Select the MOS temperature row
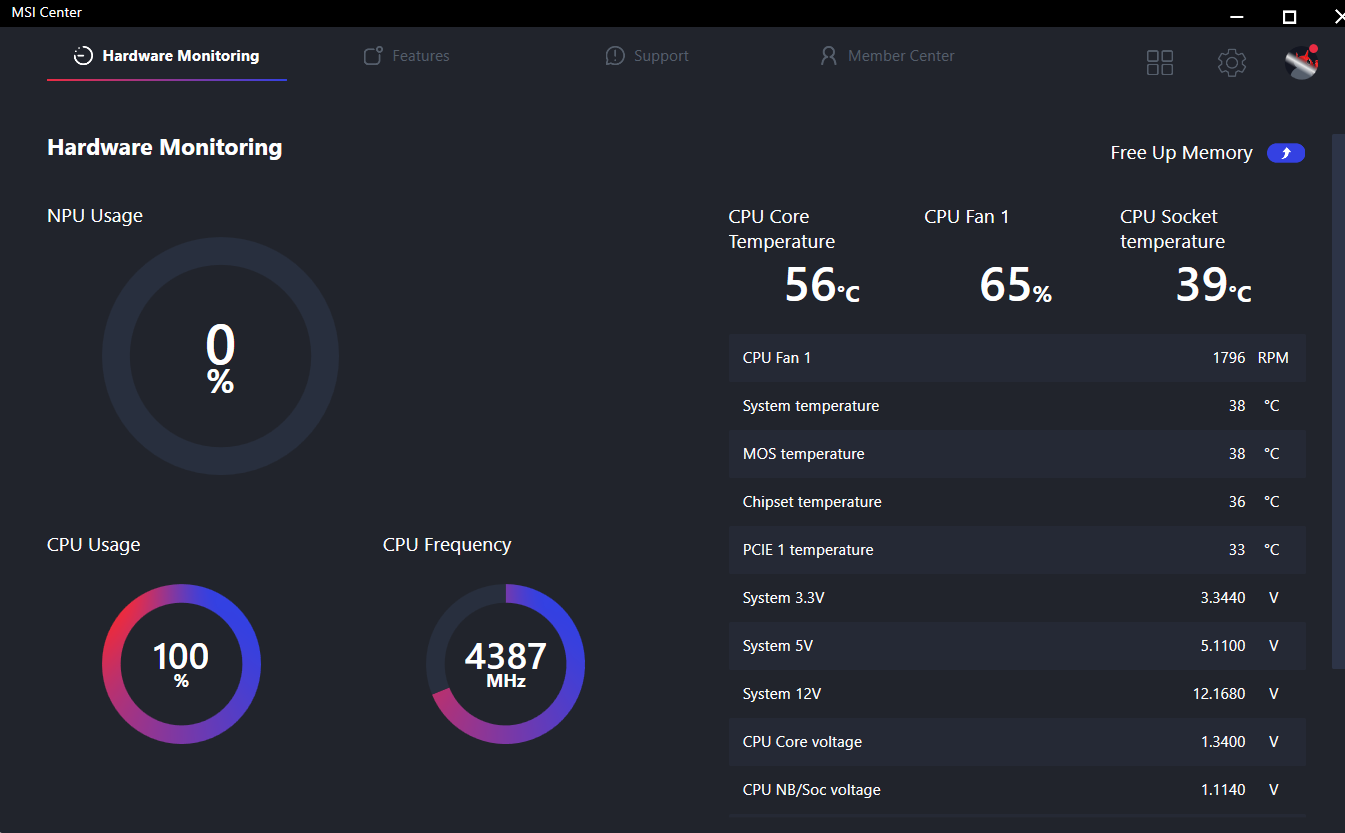Viewport: 1345px width, 833px height. pyautogui.click(x=1017, y=454)
